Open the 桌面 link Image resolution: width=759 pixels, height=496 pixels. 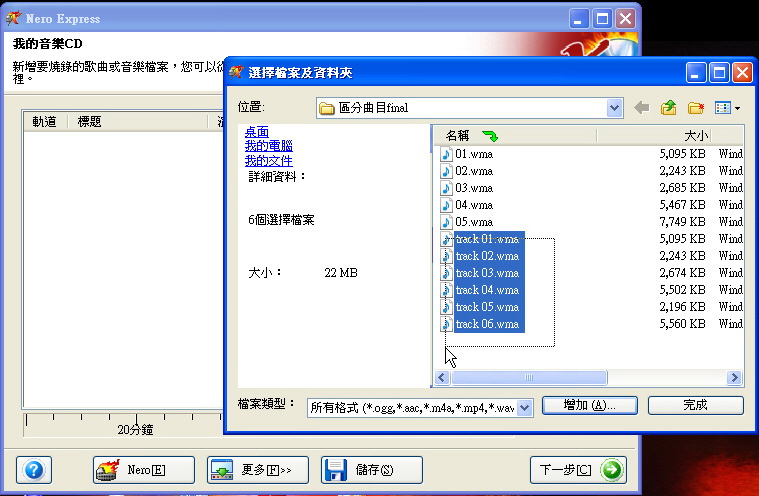pos(256,132)
